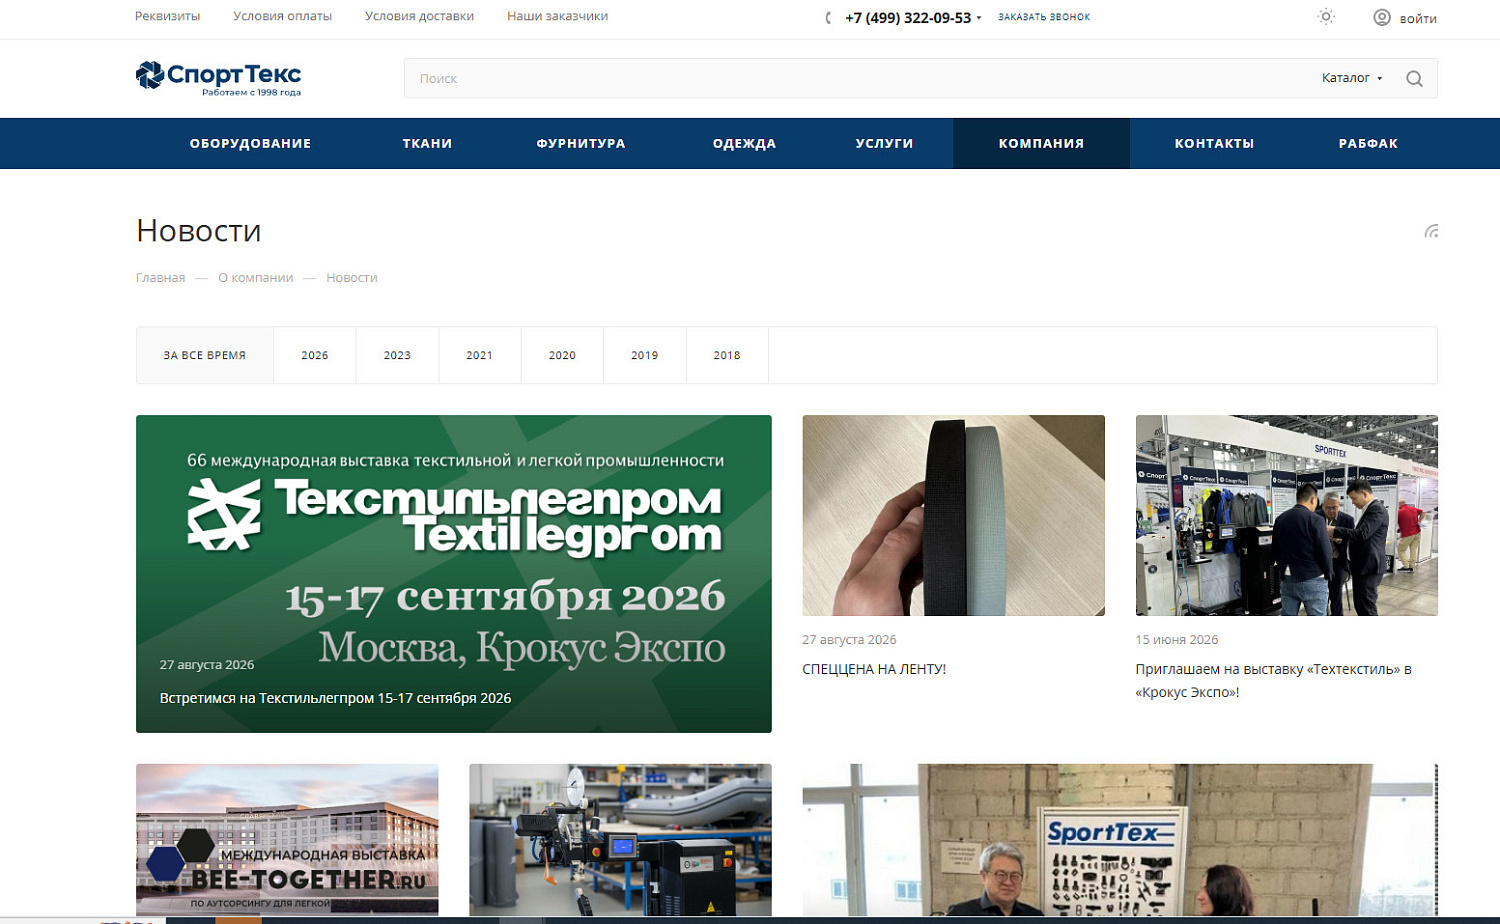Click the search magnifier icon

click(1414, 79)
